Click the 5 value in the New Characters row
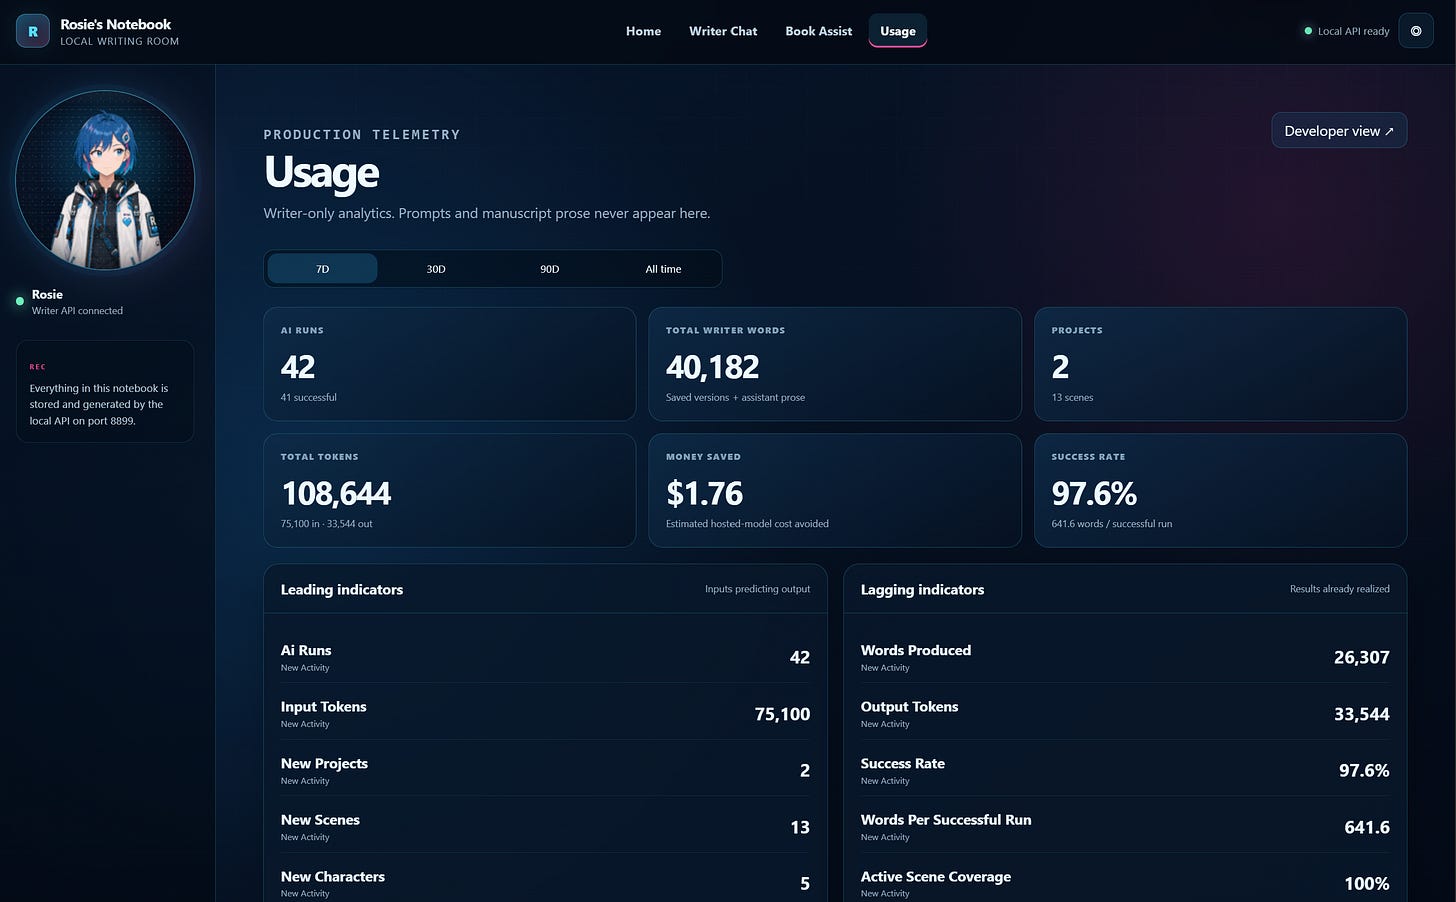The height and width of the screenshot is (902, 1456). click(x=805, y=884)
